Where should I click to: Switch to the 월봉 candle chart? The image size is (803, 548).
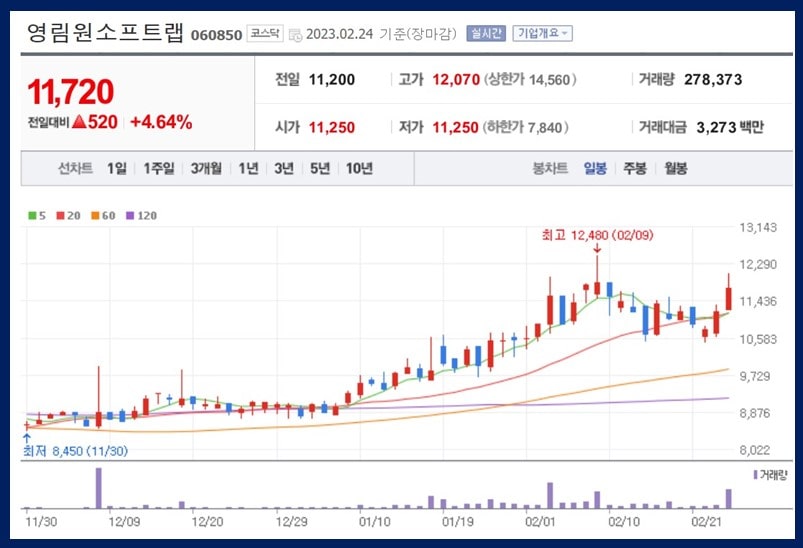[x=675, y=168]
